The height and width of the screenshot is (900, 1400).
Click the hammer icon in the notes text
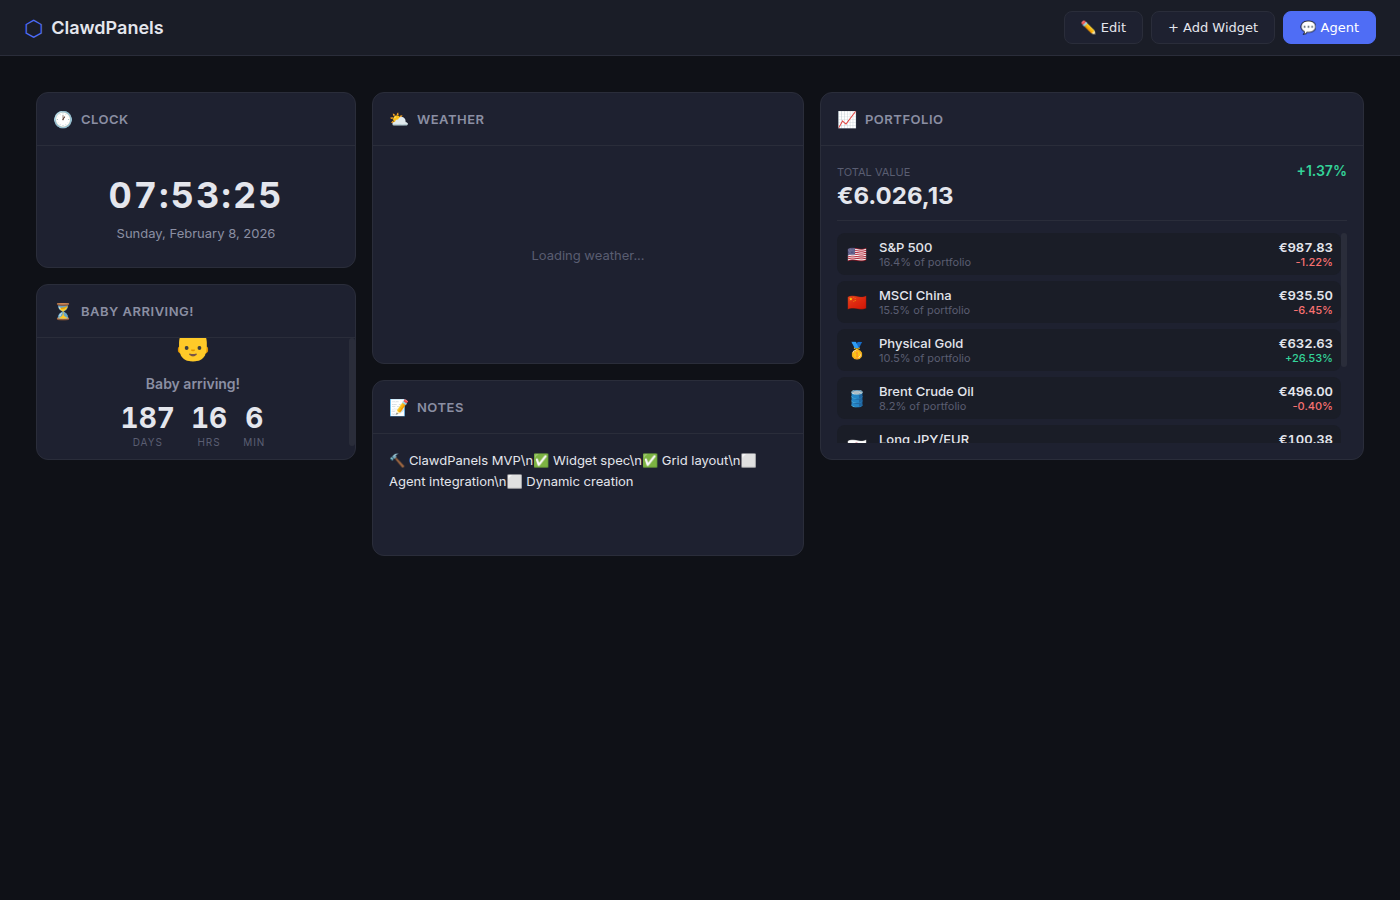point(397,460)
